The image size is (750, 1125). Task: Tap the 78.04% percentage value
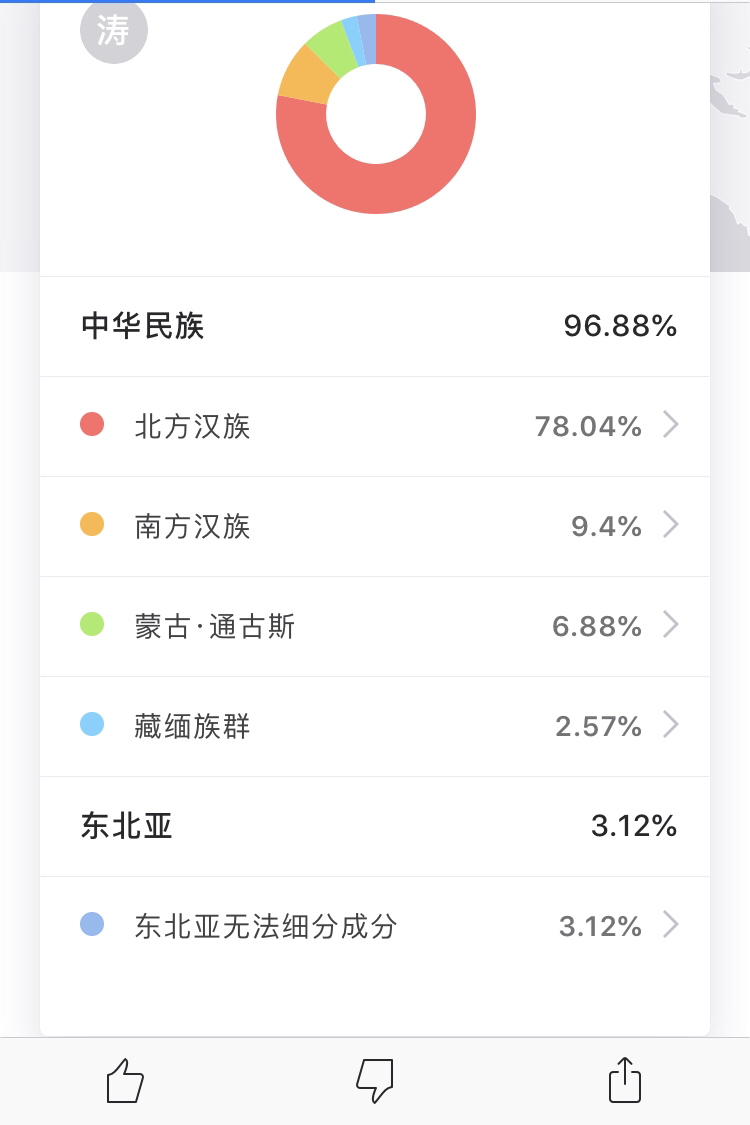click(x=588, y=426)
